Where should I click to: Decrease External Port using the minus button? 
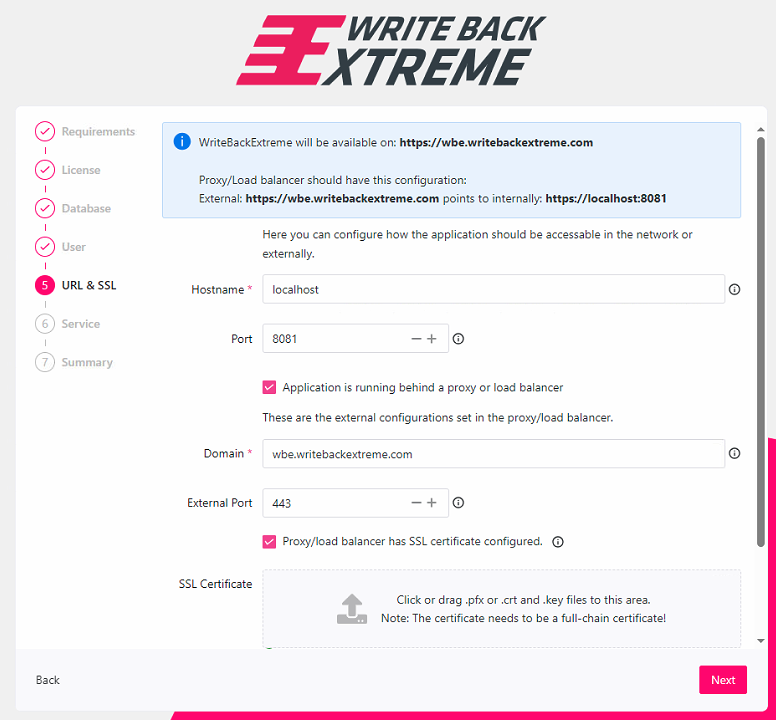click(x=416, y=503)
